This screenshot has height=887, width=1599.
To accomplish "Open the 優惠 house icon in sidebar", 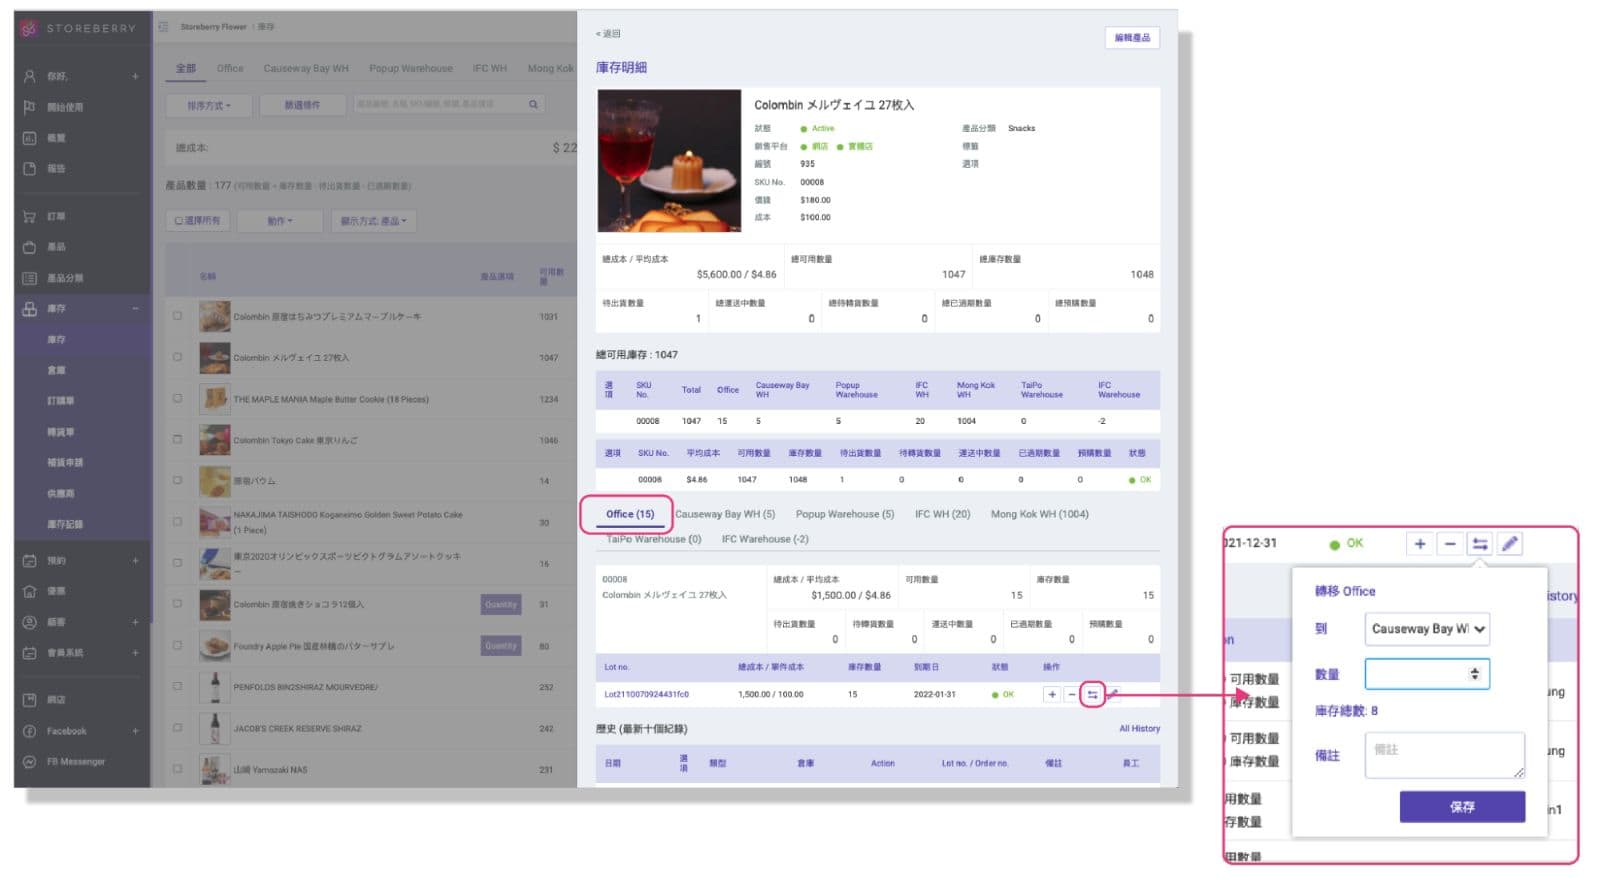I will pyautogui.click(x=29, y=591).
